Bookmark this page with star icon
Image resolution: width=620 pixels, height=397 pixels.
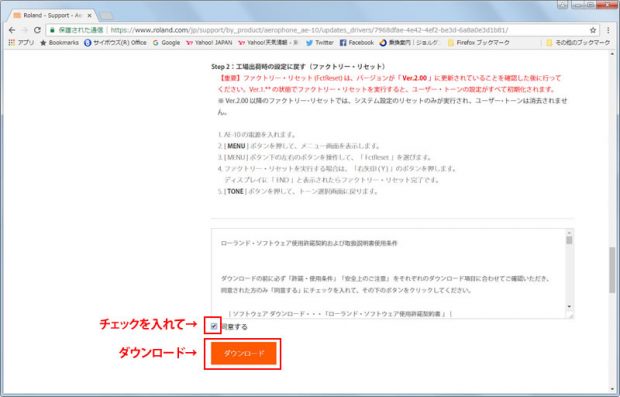tap(593, 30)
